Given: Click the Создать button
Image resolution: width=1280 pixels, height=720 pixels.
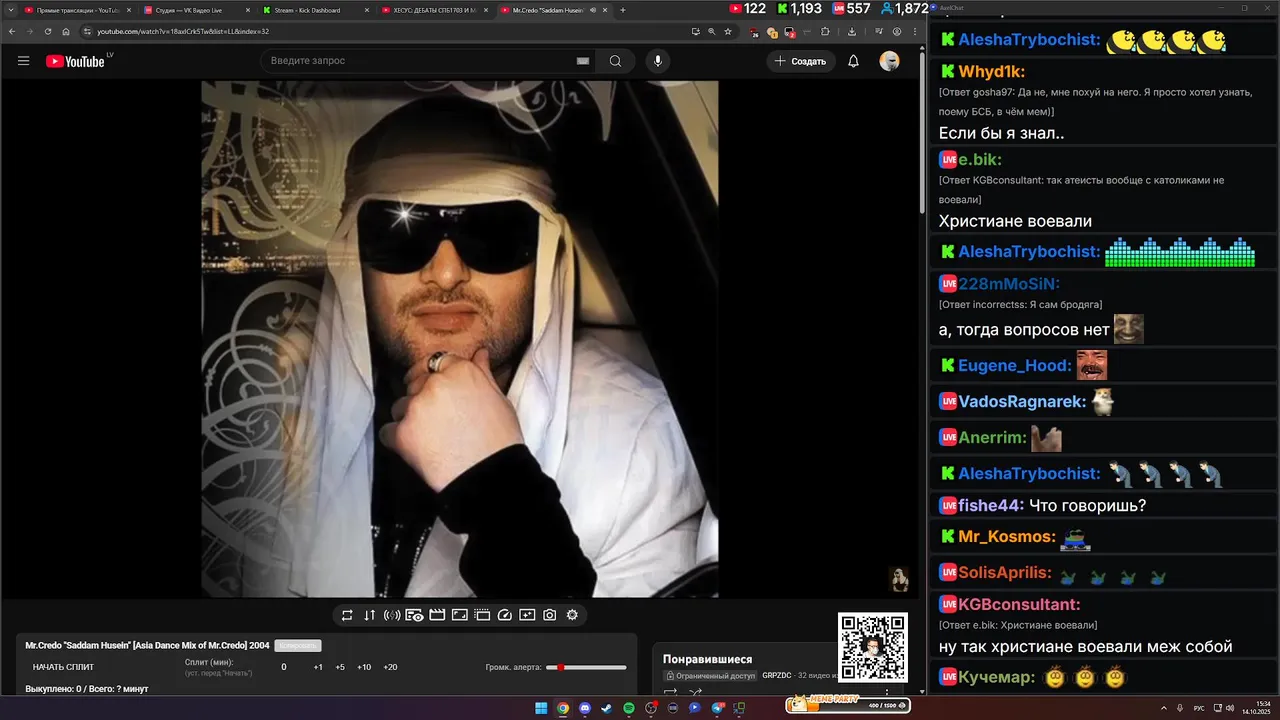Looking at the screenshot, I should click(801, 61).
